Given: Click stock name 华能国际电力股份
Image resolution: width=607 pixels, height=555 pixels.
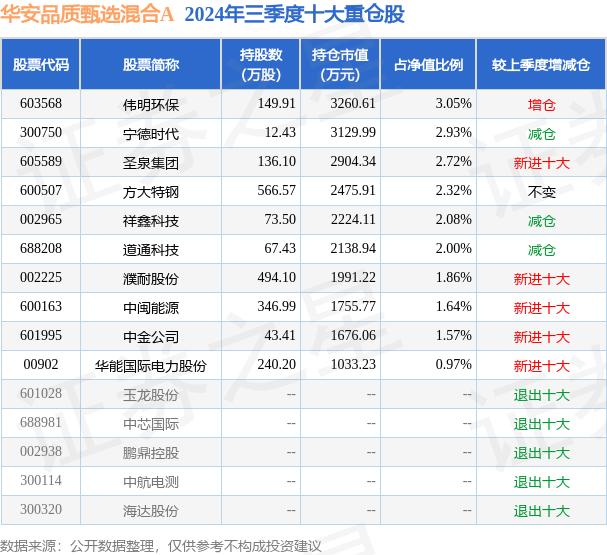Looking at the screenshot, I should click(151, 366).
